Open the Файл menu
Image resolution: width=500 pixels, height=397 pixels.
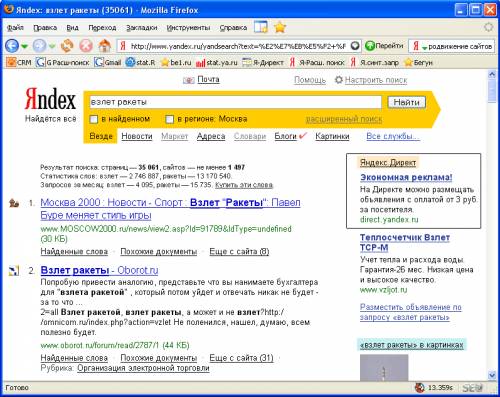coord(15,28)
